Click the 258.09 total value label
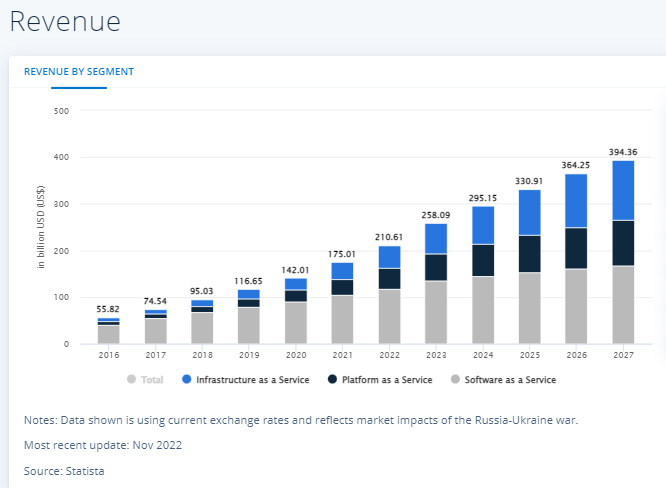Screen dimensions: 666x488 pos(436,215)
